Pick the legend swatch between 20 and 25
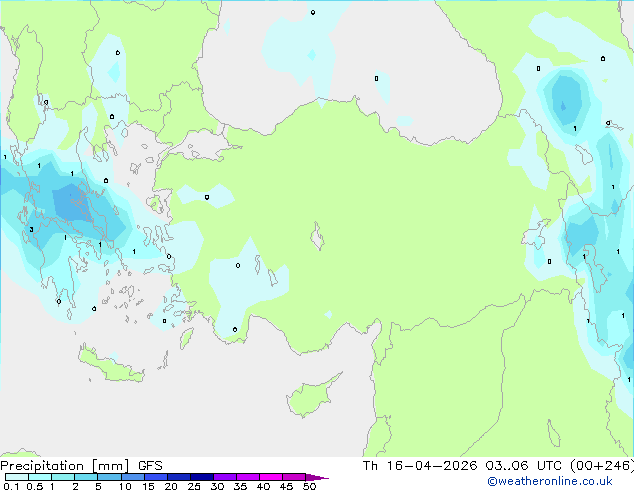 pos(179,477)
